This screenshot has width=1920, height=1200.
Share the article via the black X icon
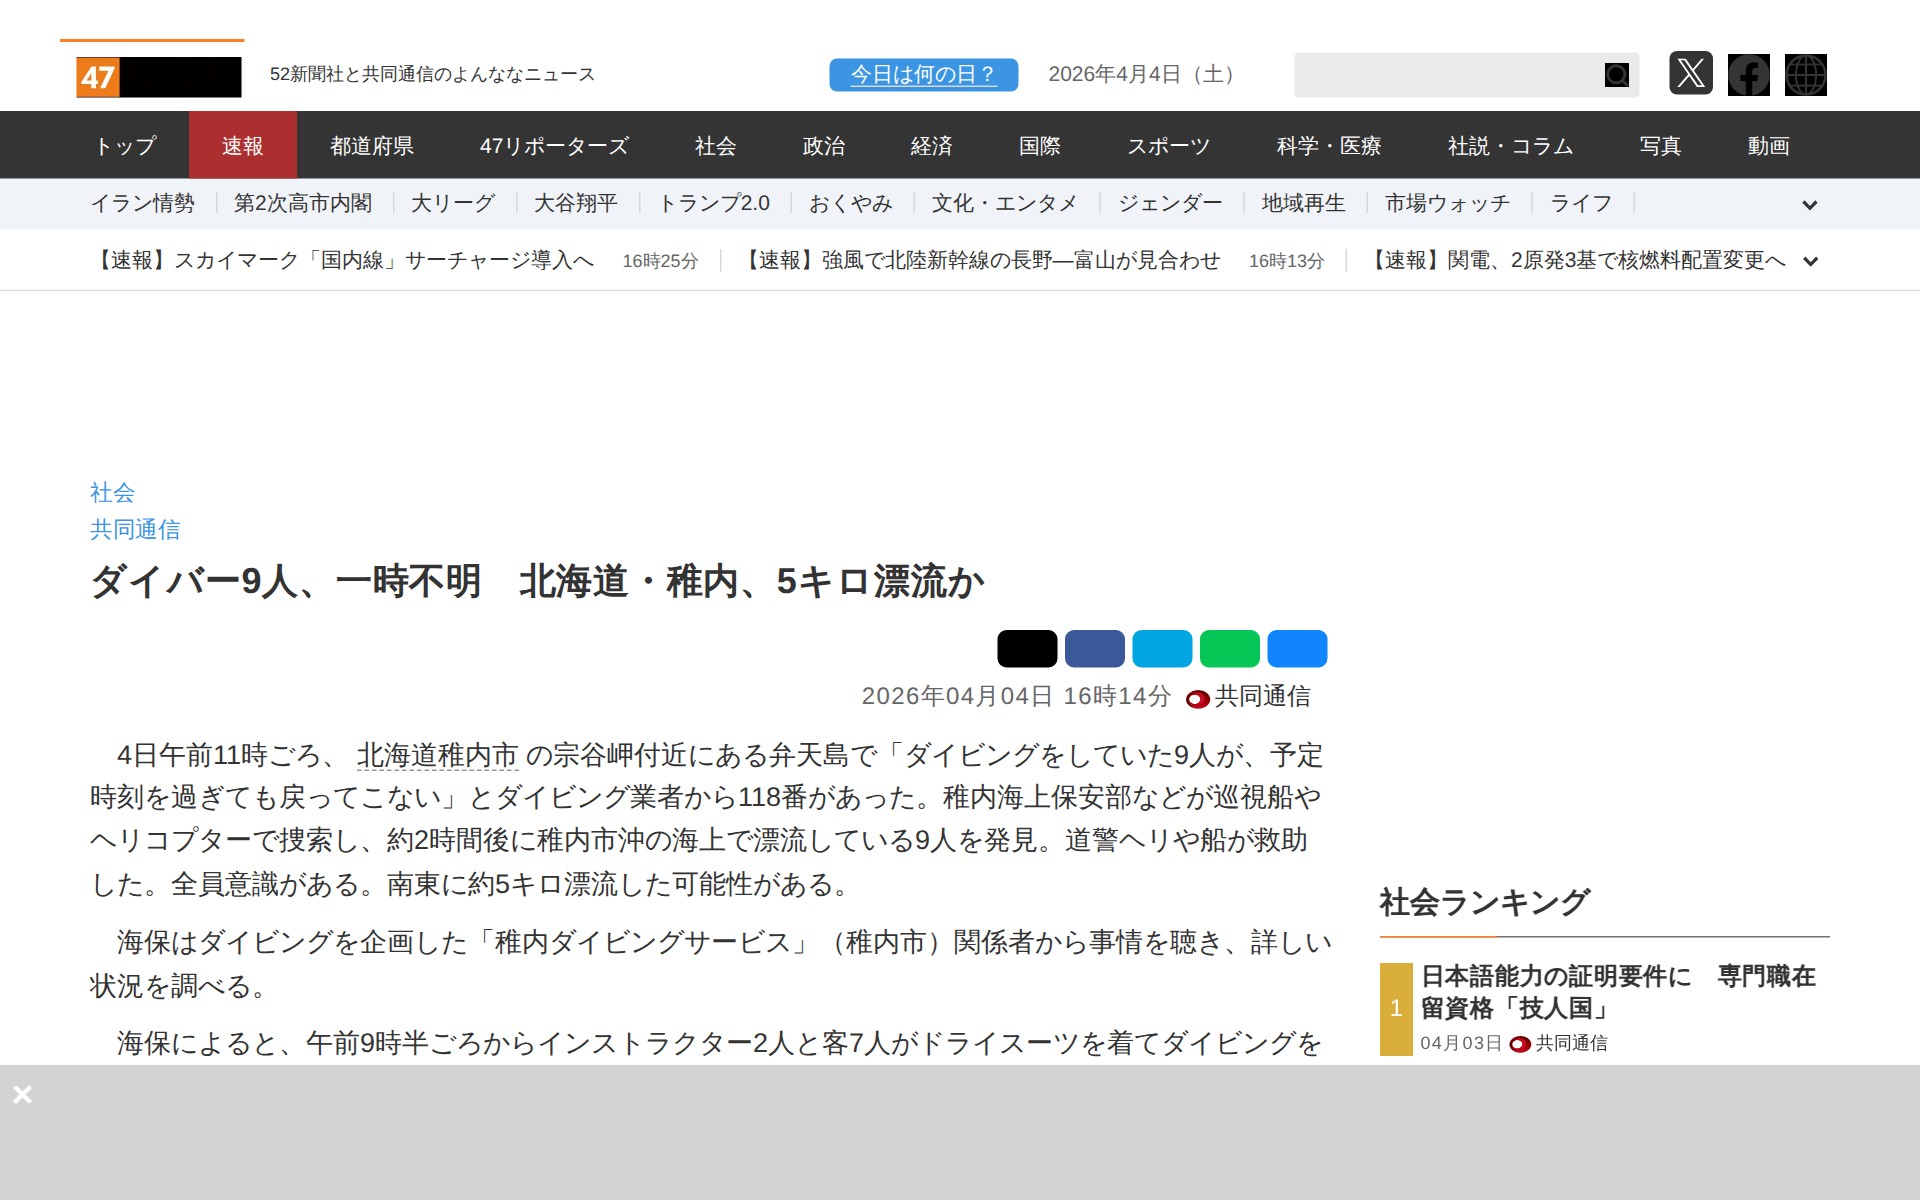pyautogui.click(x=1028, y=649)
